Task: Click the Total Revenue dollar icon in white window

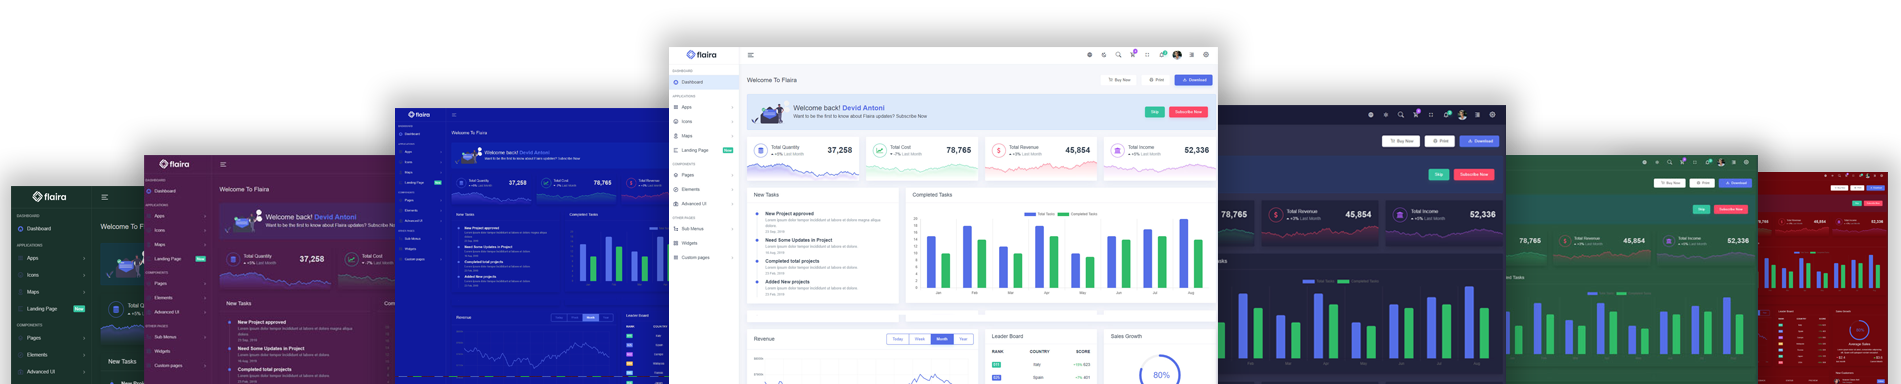Action: [998, 151]
